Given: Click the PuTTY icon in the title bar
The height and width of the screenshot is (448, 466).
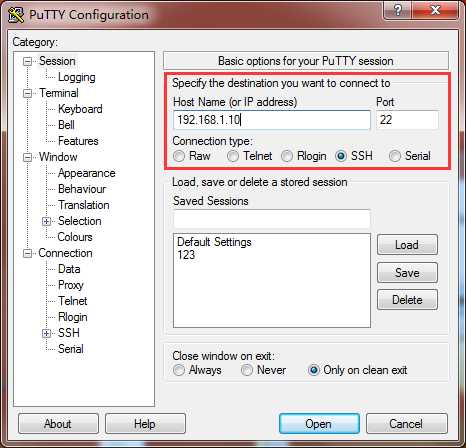Looking at the screenshot, I should [x=16, y=14].
